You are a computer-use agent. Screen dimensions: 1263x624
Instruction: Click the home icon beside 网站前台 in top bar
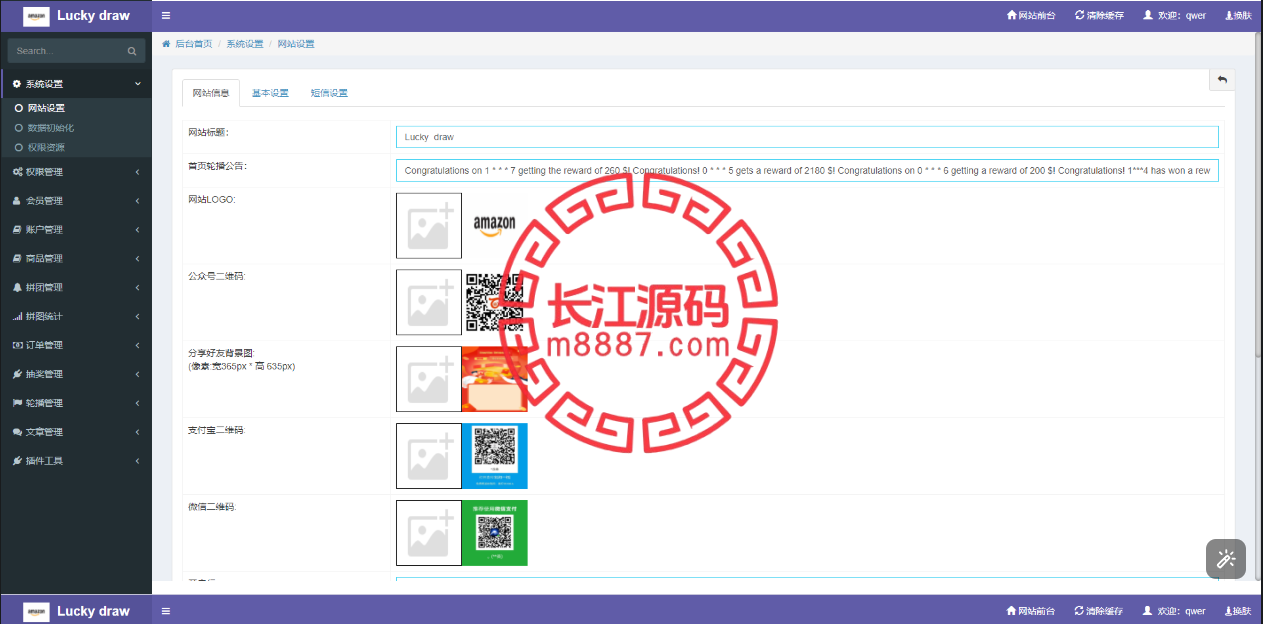(1011, 16)
